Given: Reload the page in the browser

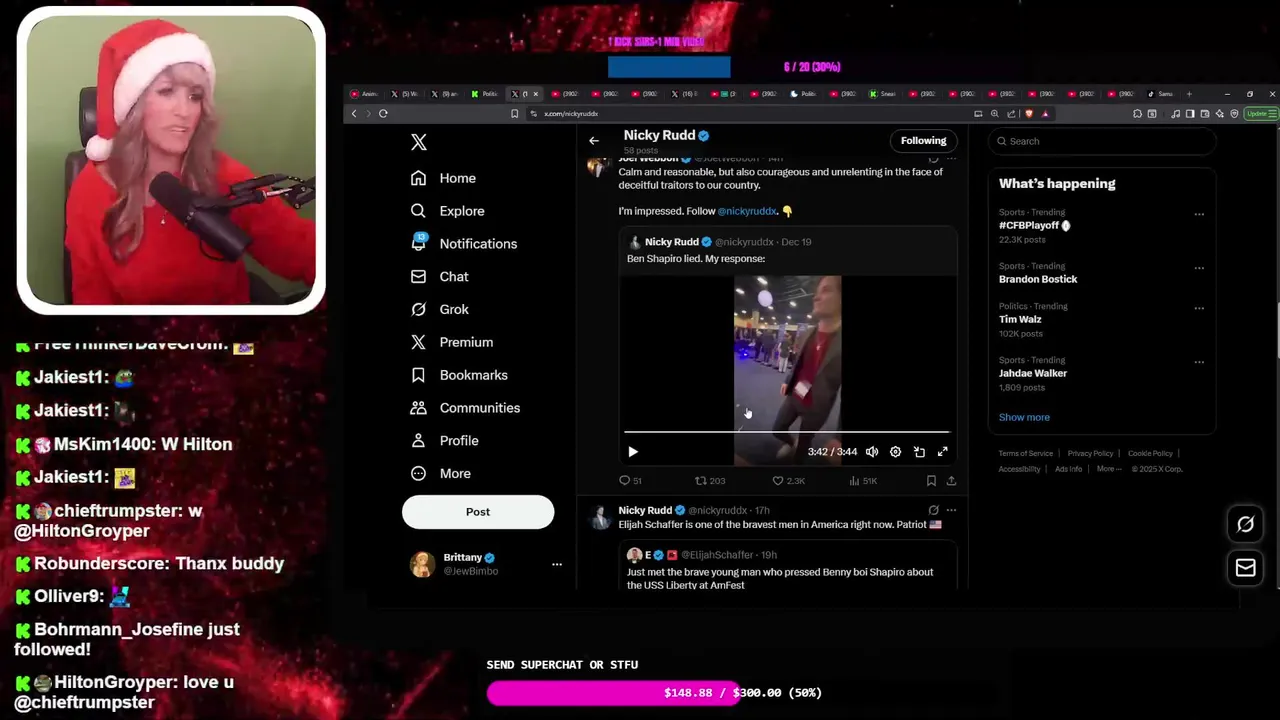Looking at the screenshot, I should (383, 114).
